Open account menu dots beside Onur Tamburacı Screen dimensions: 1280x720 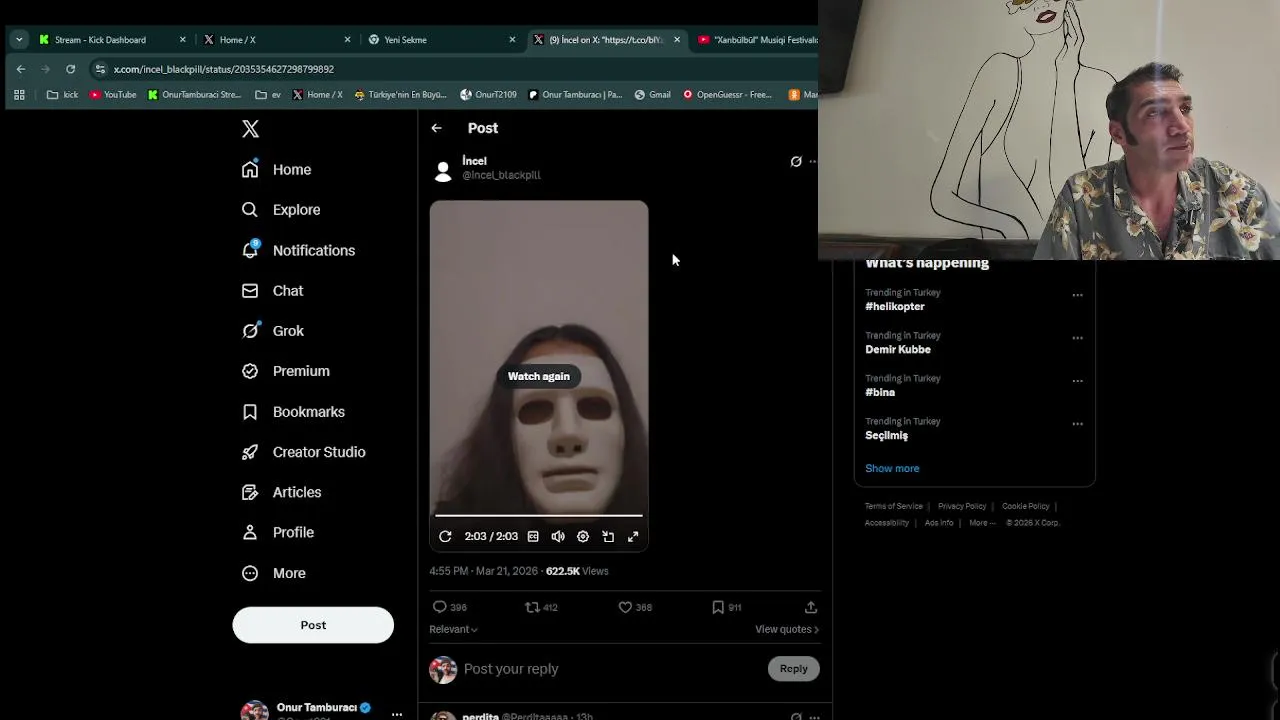(x=397, y=714)
